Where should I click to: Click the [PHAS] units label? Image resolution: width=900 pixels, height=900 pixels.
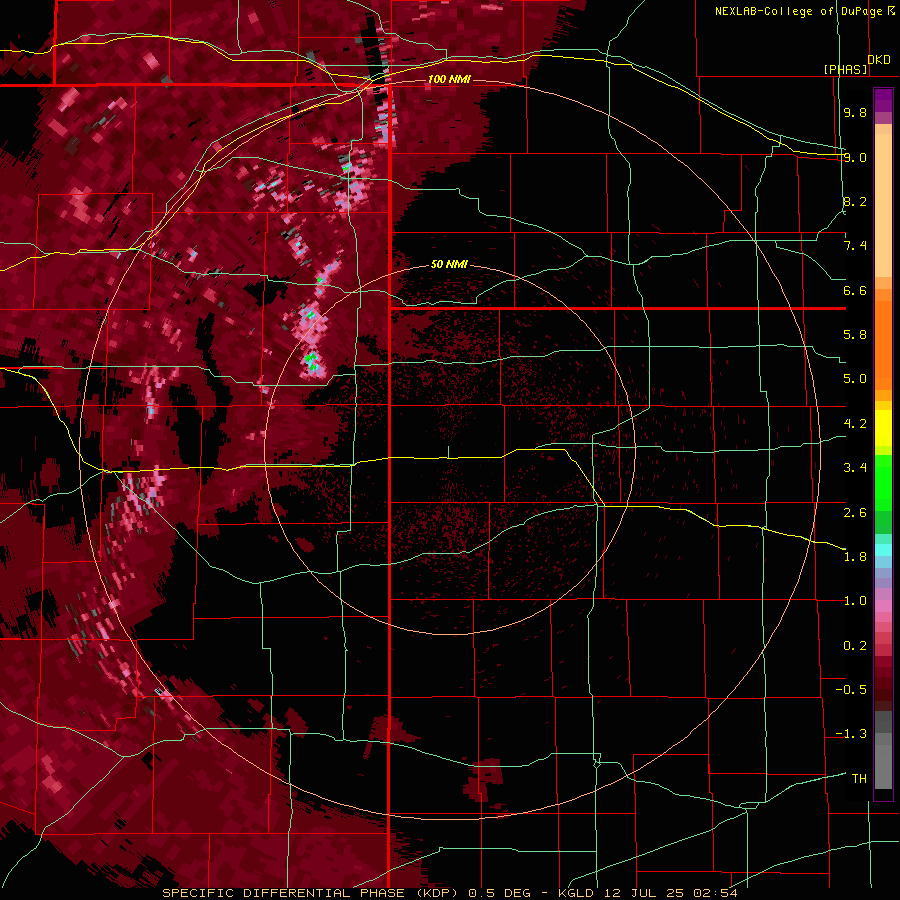click(x=845, y=69)
